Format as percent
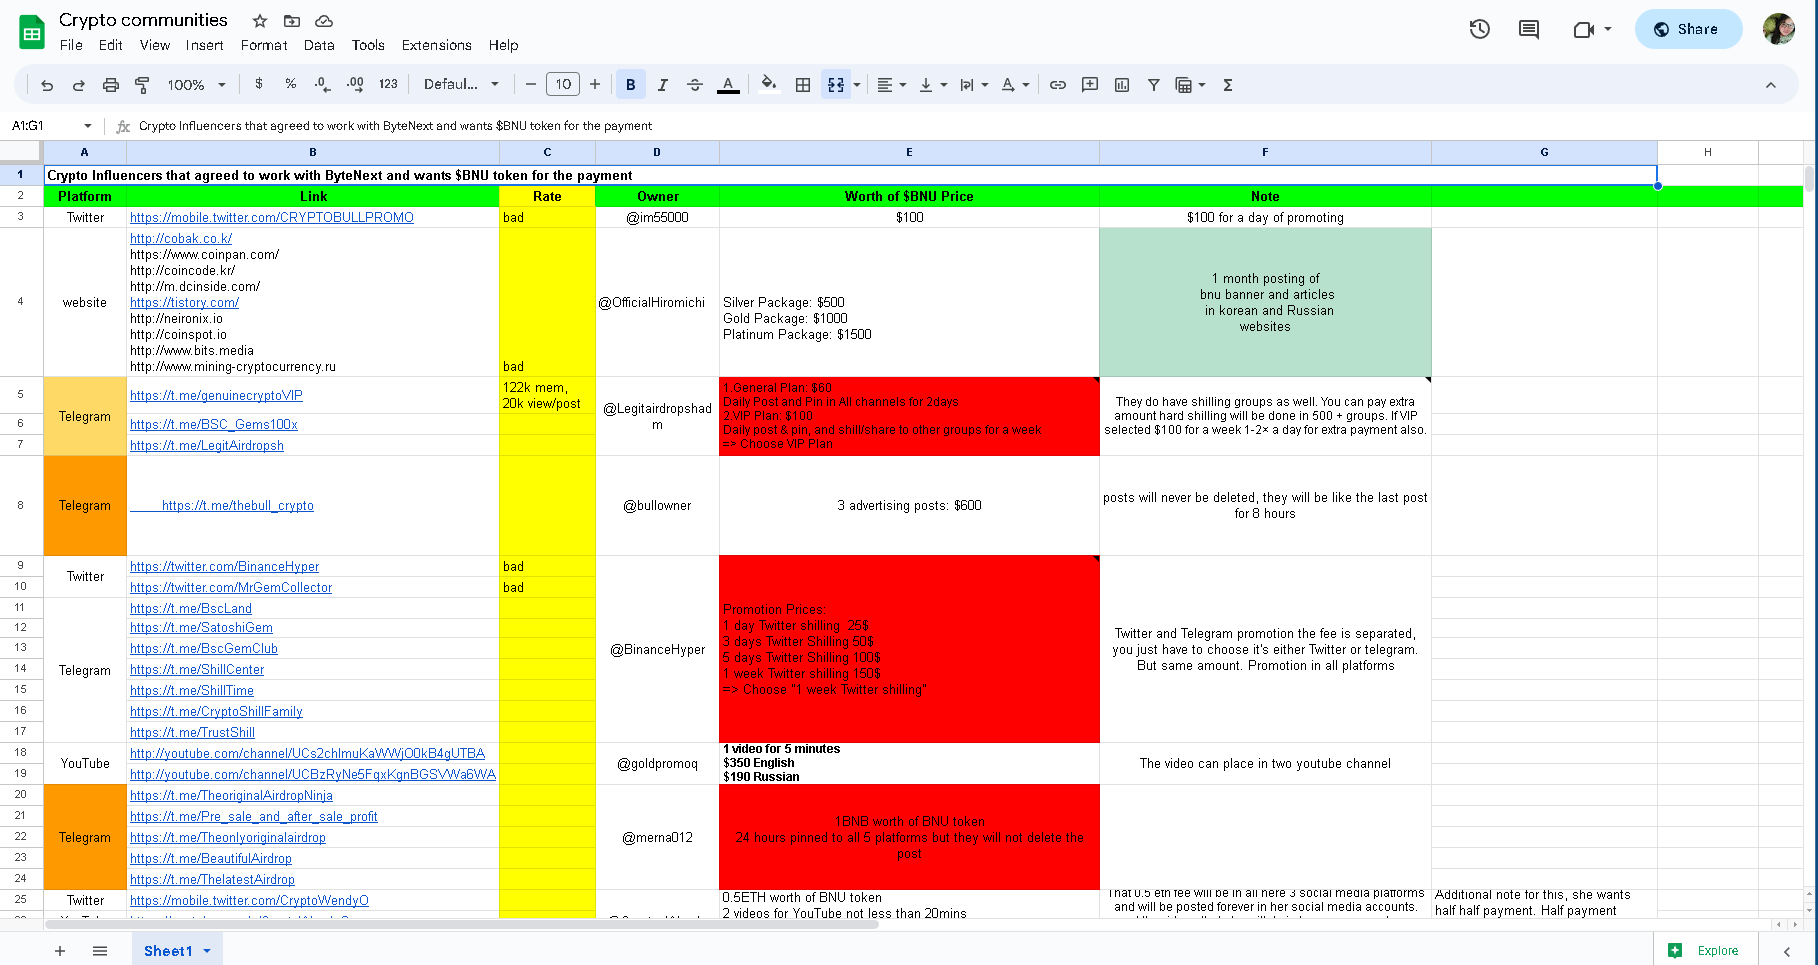 (x=291, y=84)
